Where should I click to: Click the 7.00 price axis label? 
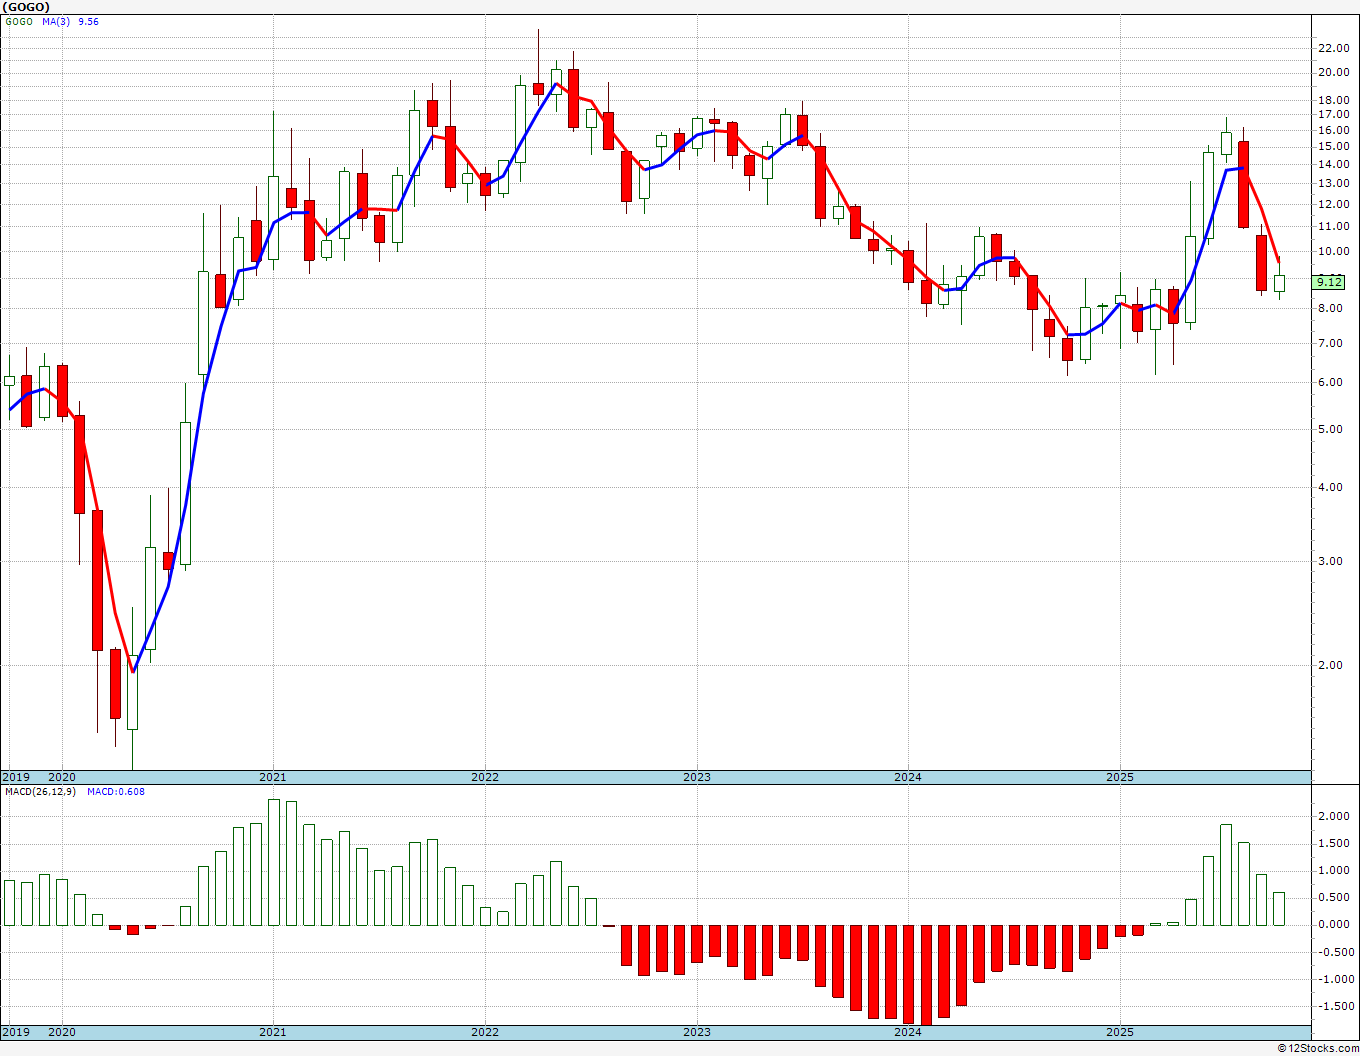pos(1329,343)
